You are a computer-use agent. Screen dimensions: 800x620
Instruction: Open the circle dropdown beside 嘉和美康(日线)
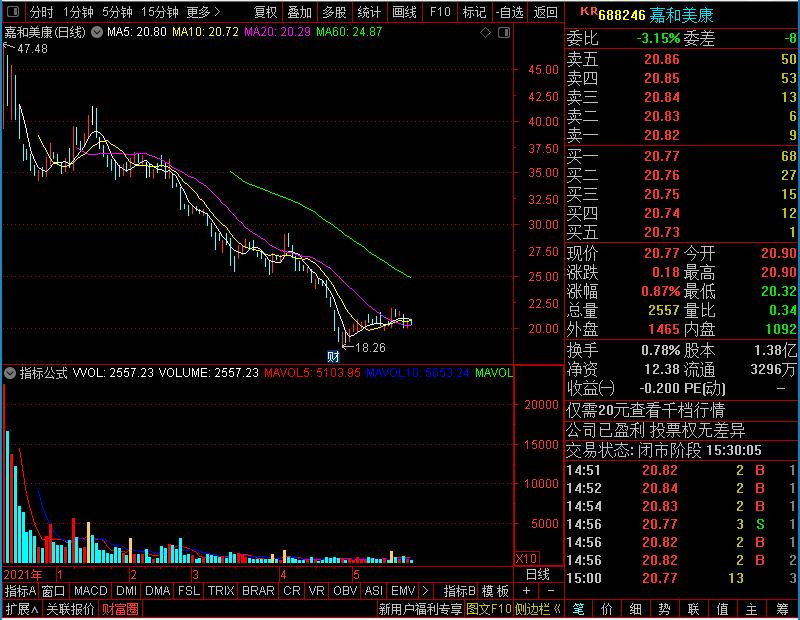[96, 33]
